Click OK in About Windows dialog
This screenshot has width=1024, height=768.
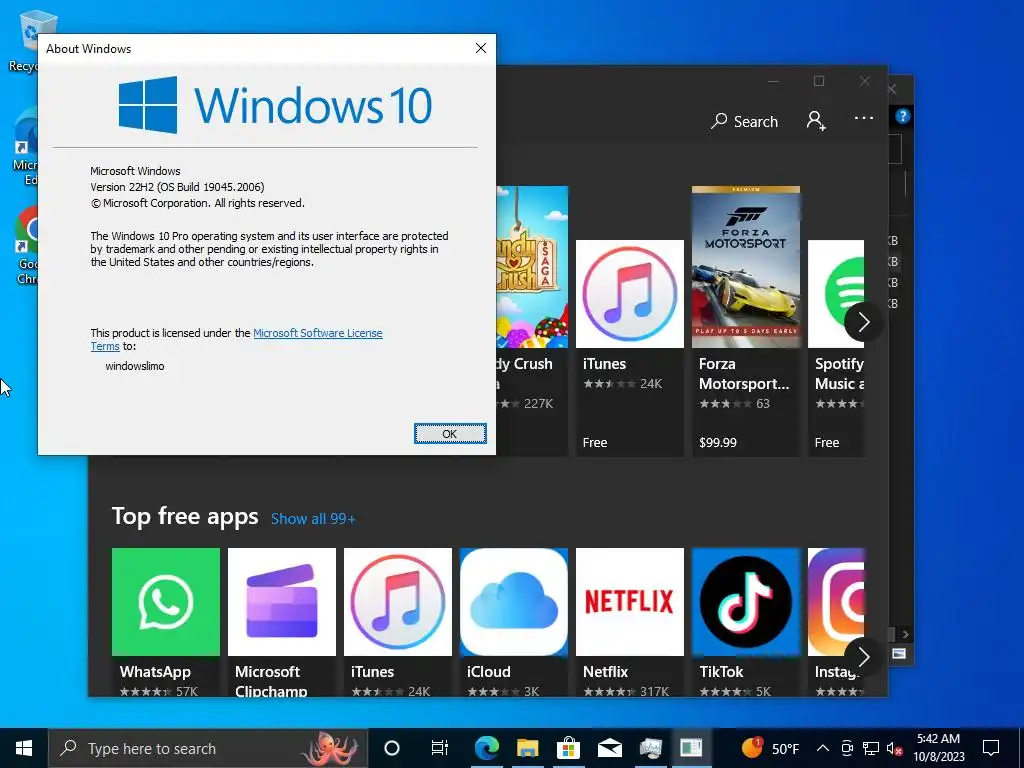[x=450, y=434]
